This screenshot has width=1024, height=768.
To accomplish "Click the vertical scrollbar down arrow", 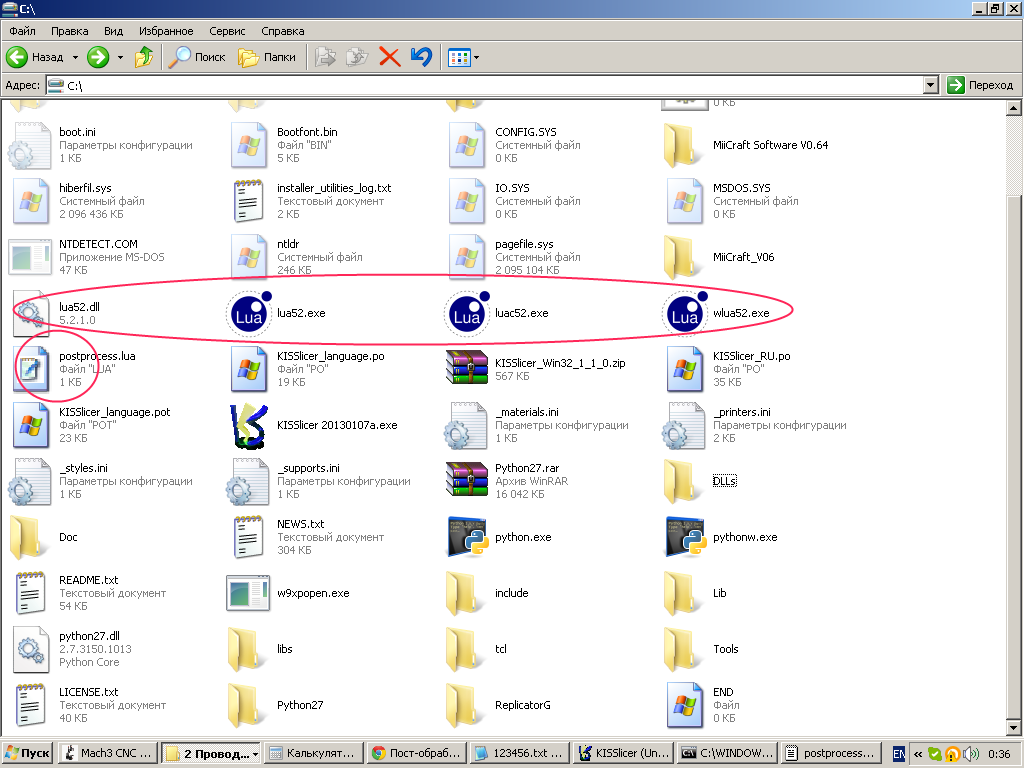I will coord(1014,725).
